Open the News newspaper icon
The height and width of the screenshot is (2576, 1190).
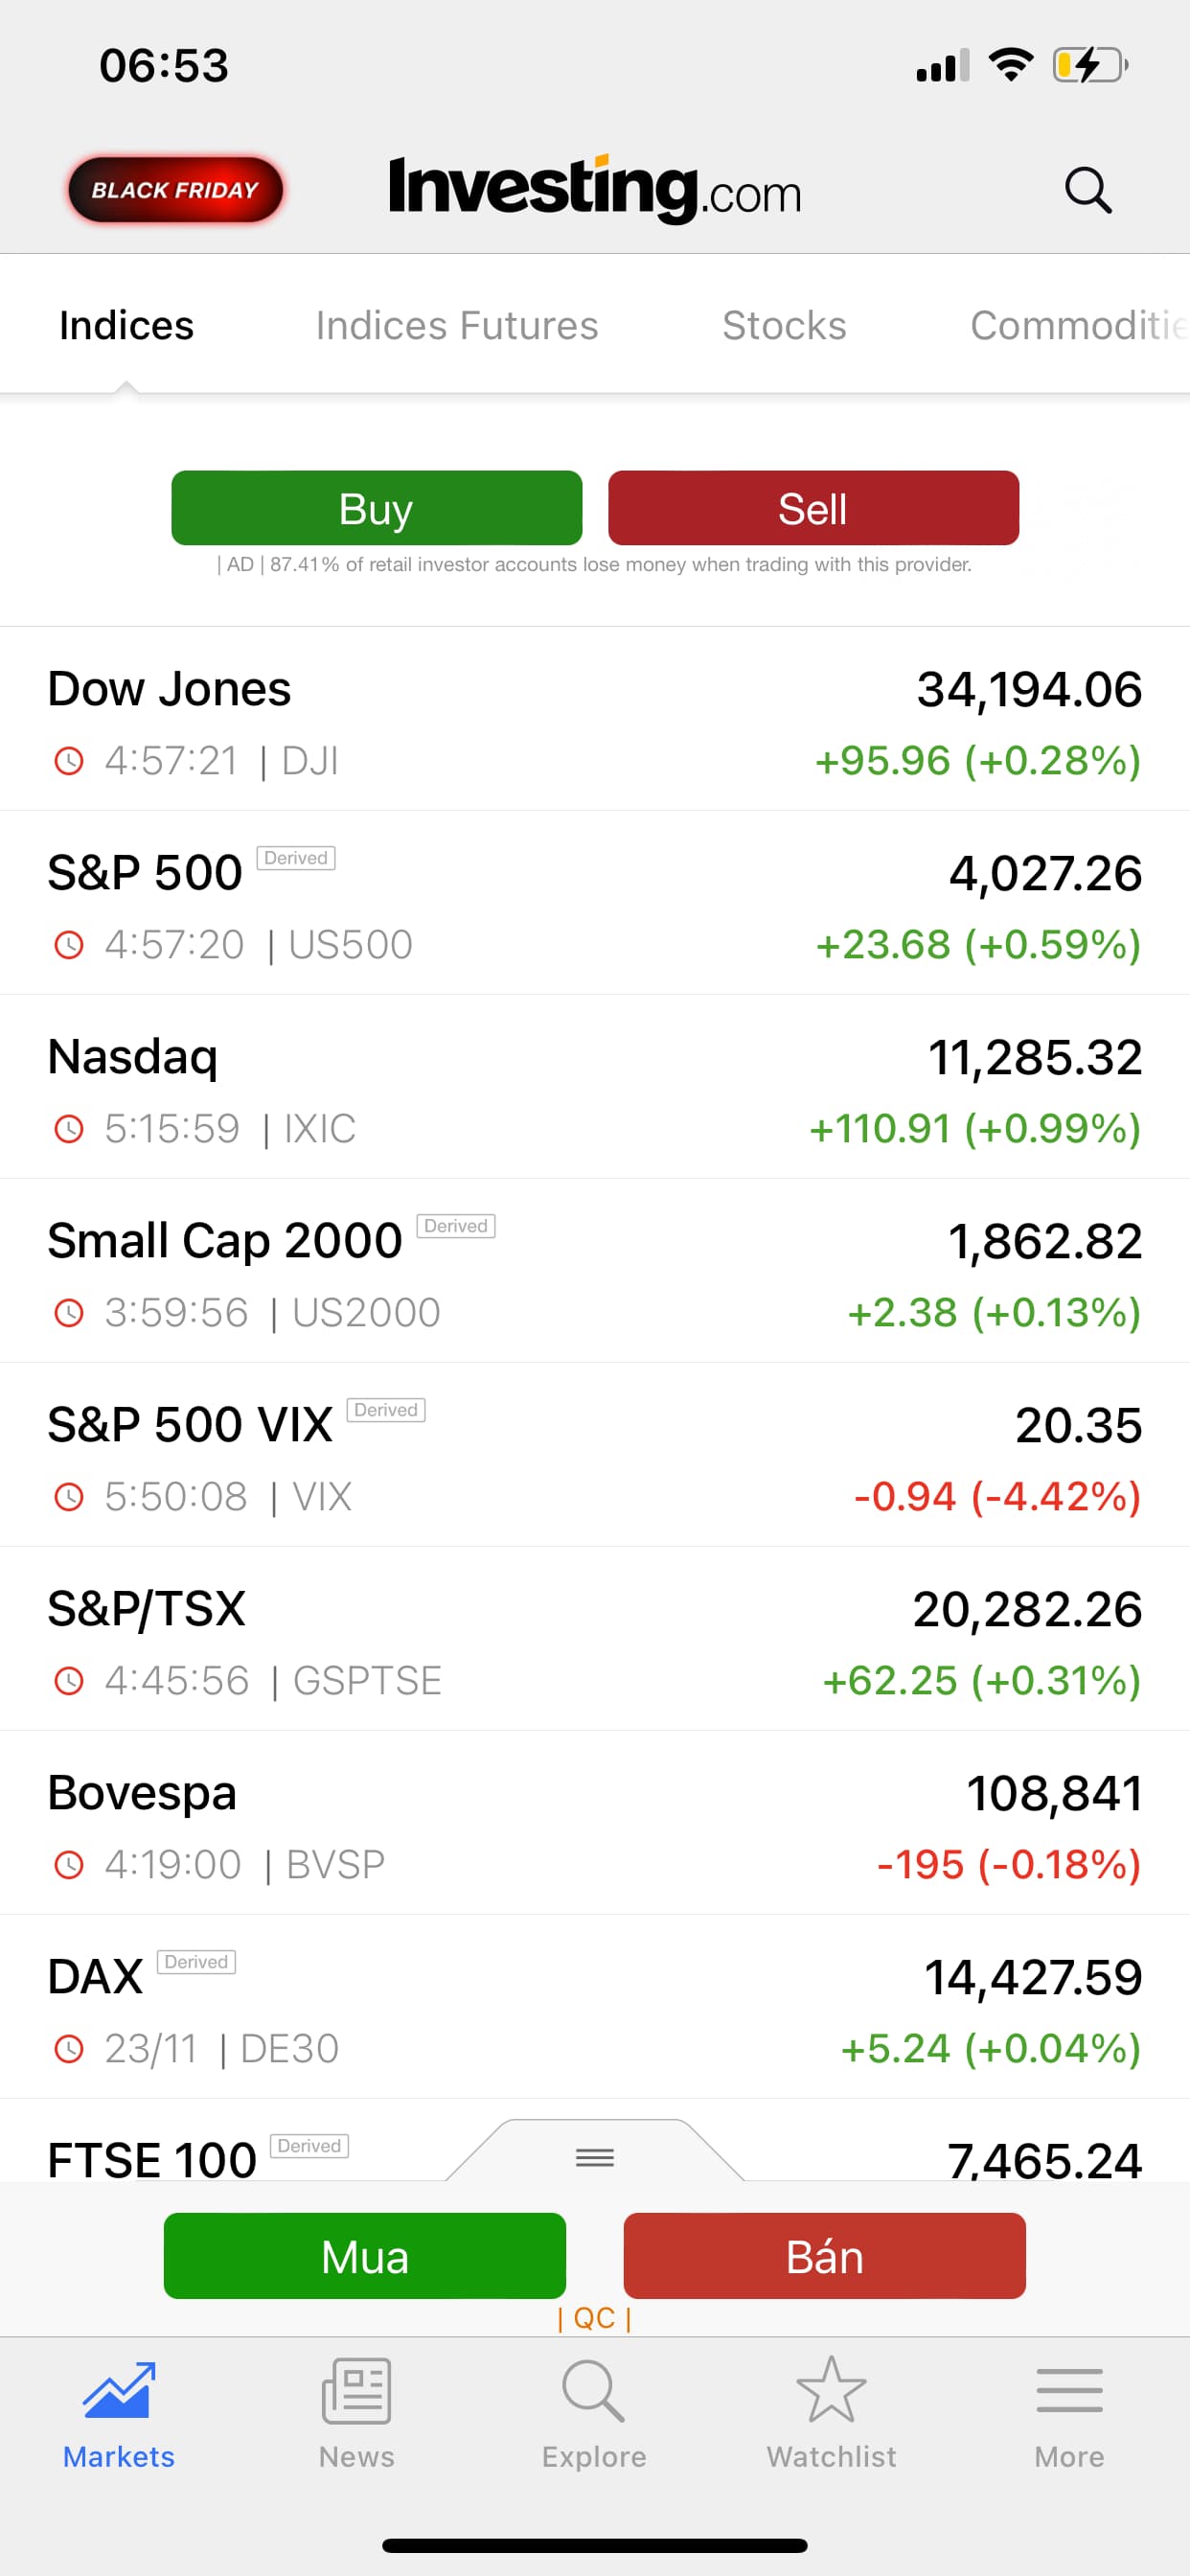[356, 2390]
